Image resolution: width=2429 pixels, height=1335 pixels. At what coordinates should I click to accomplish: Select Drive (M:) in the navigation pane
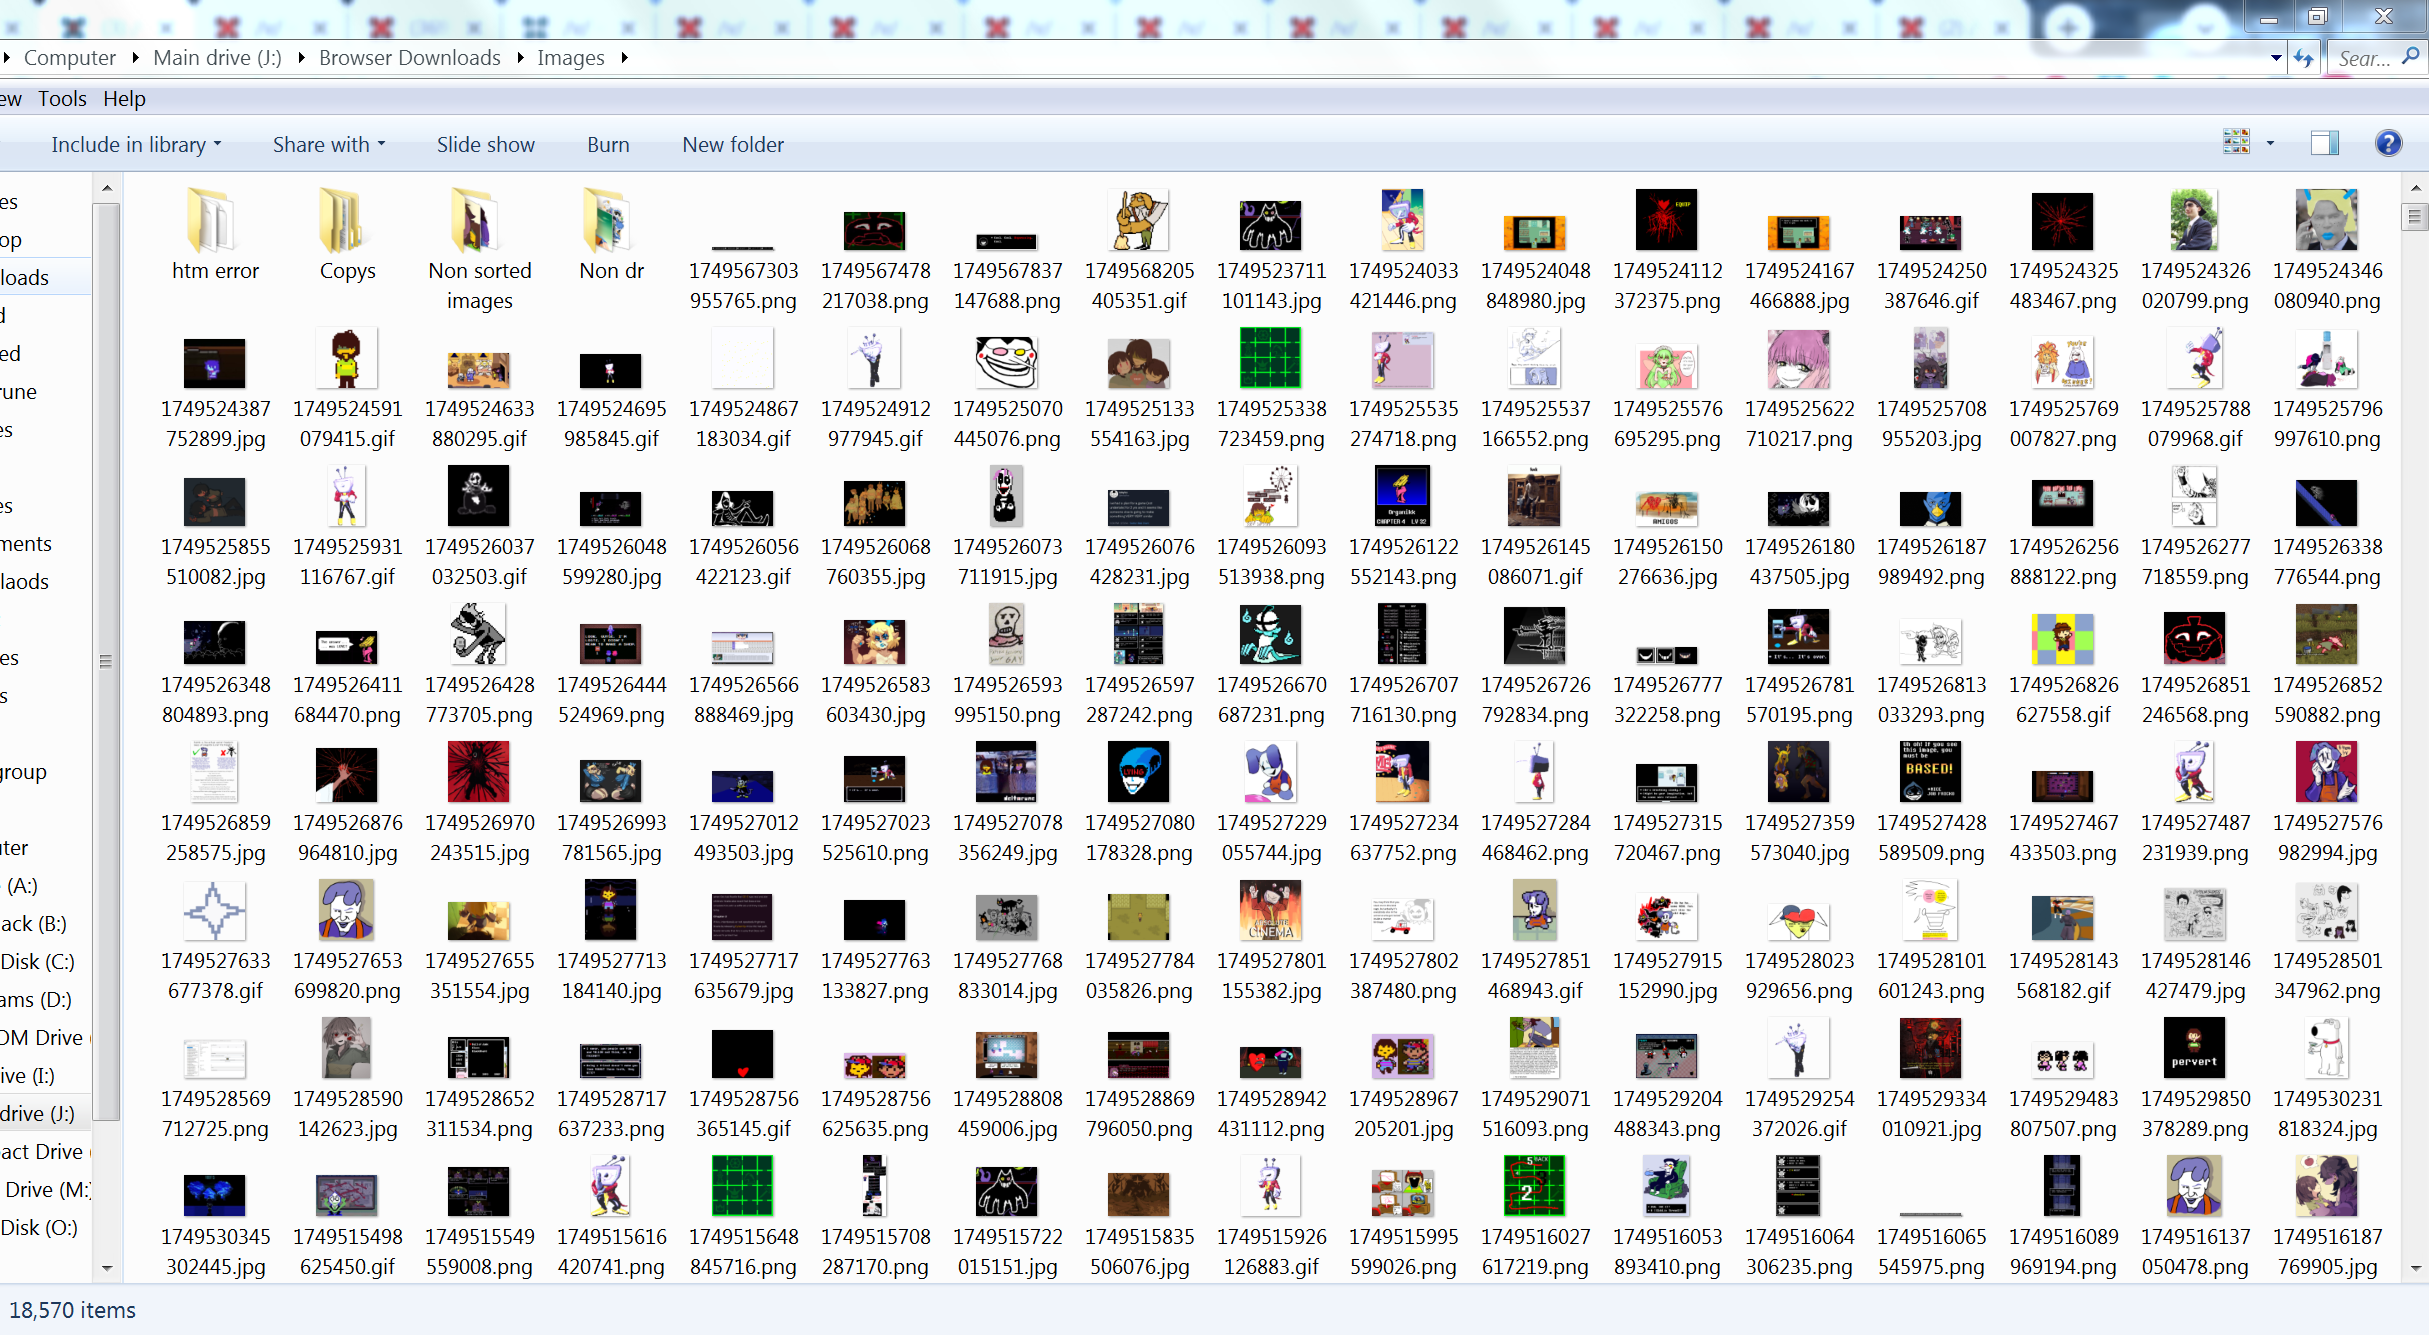click(47, 1190)
